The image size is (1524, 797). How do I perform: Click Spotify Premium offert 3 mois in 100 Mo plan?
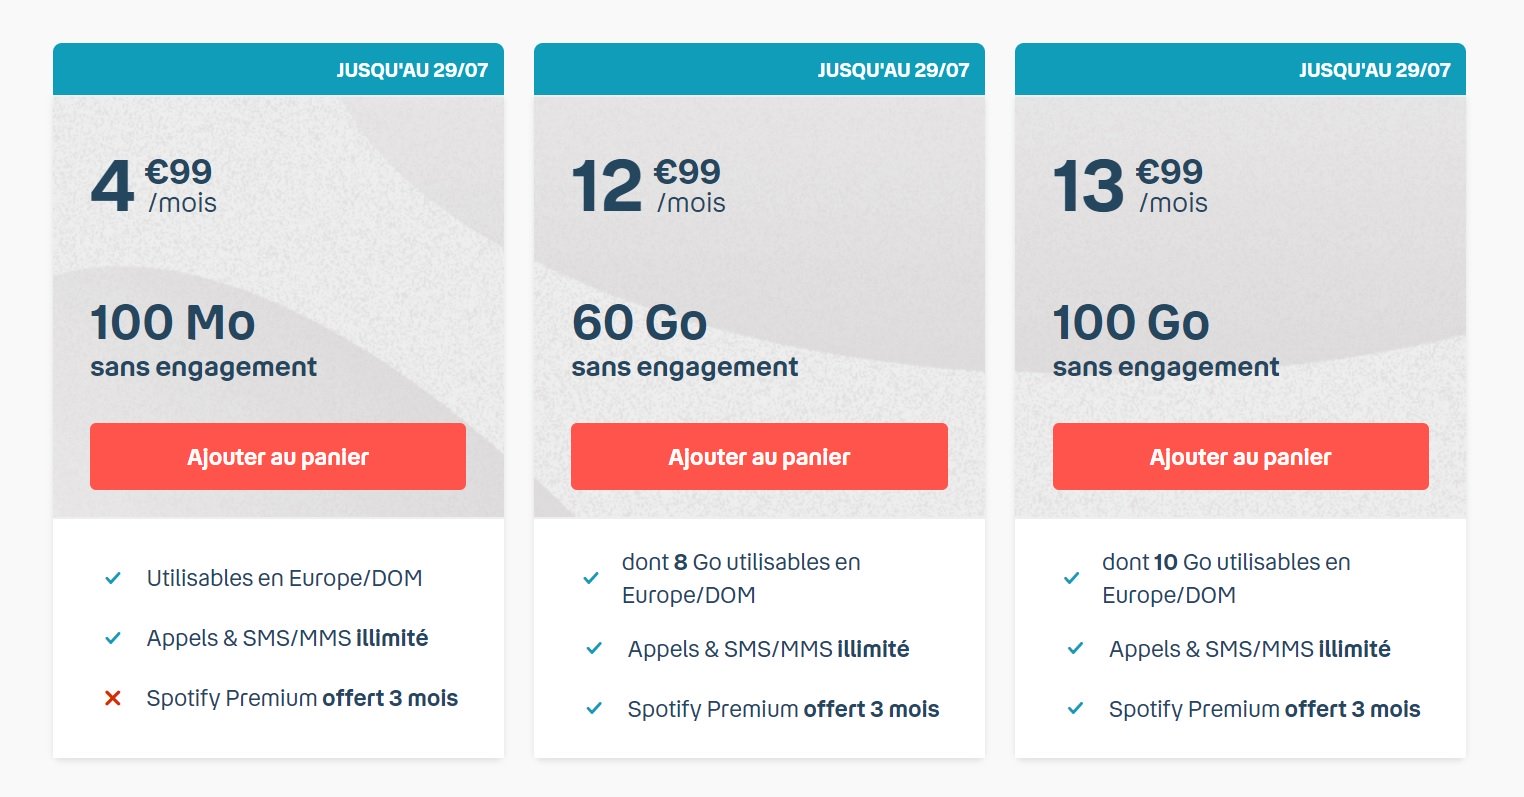302,698
